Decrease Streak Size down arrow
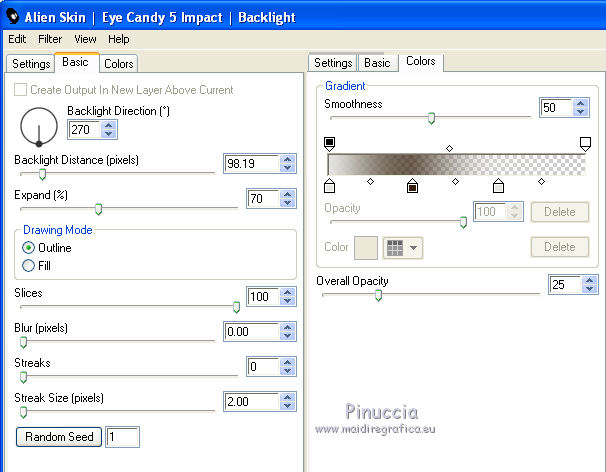Image resolution: width=606 pixels, height=472 pixels. [x=287, y=406]
